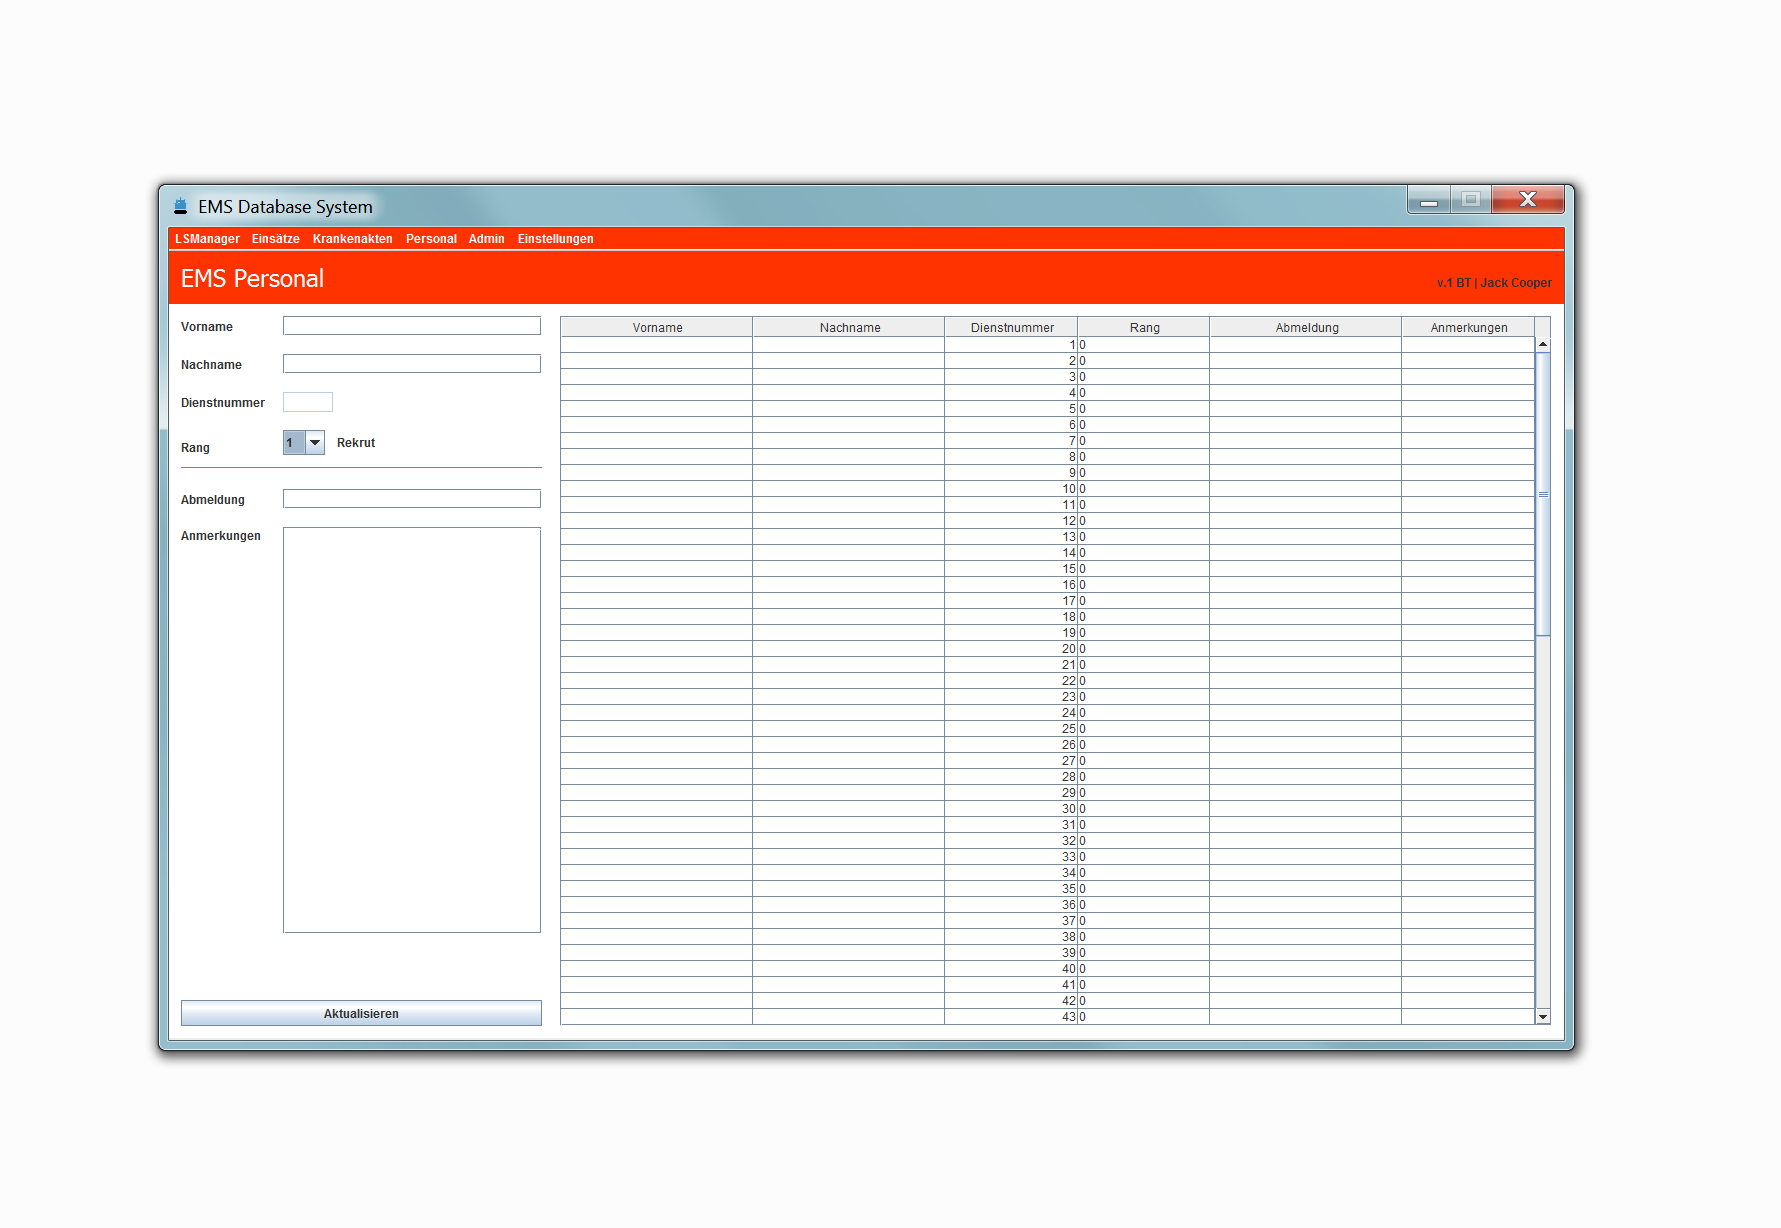
Task: Focus the Nachname input field
Action: pyautogui.click(x=411, y=364)
